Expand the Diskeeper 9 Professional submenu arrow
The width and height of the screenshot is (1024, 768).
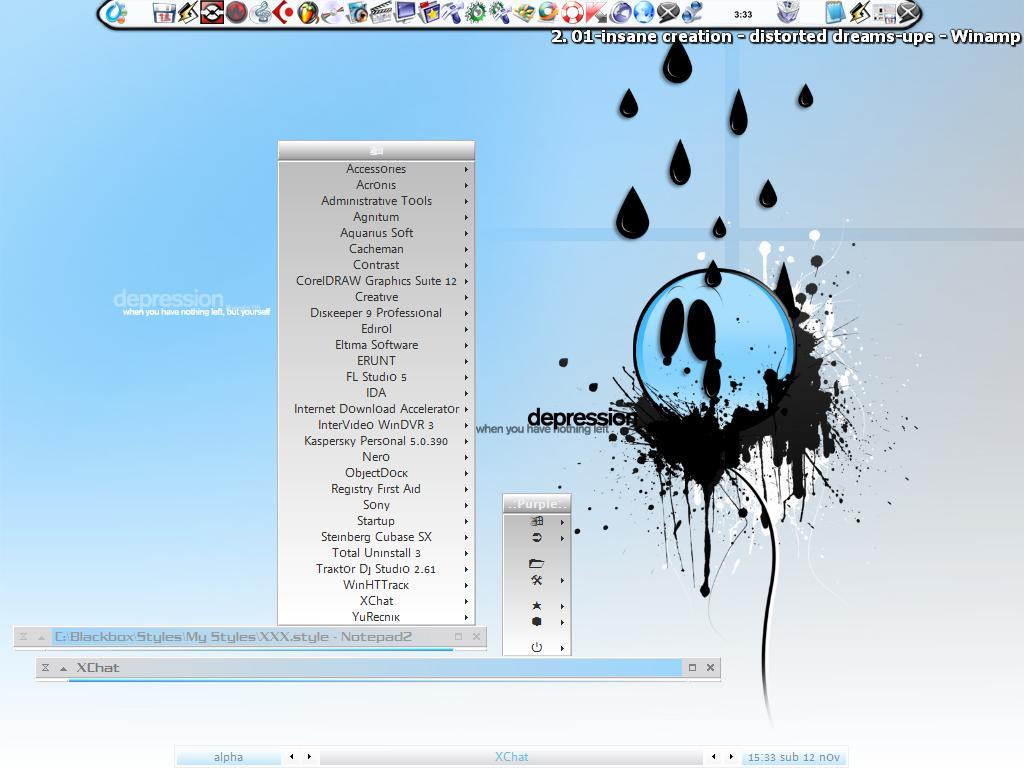click(466, 313)
